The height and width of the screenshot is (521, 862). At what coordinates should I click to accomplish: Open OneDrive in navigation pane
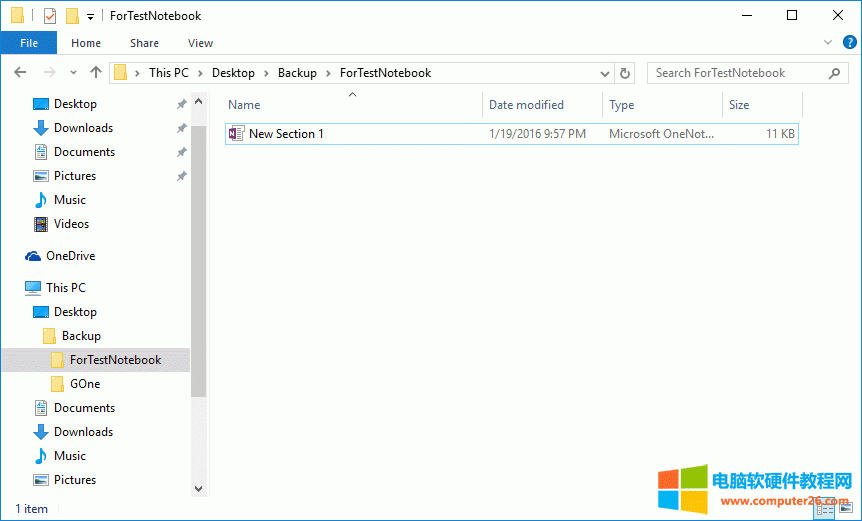click(70, 256)
